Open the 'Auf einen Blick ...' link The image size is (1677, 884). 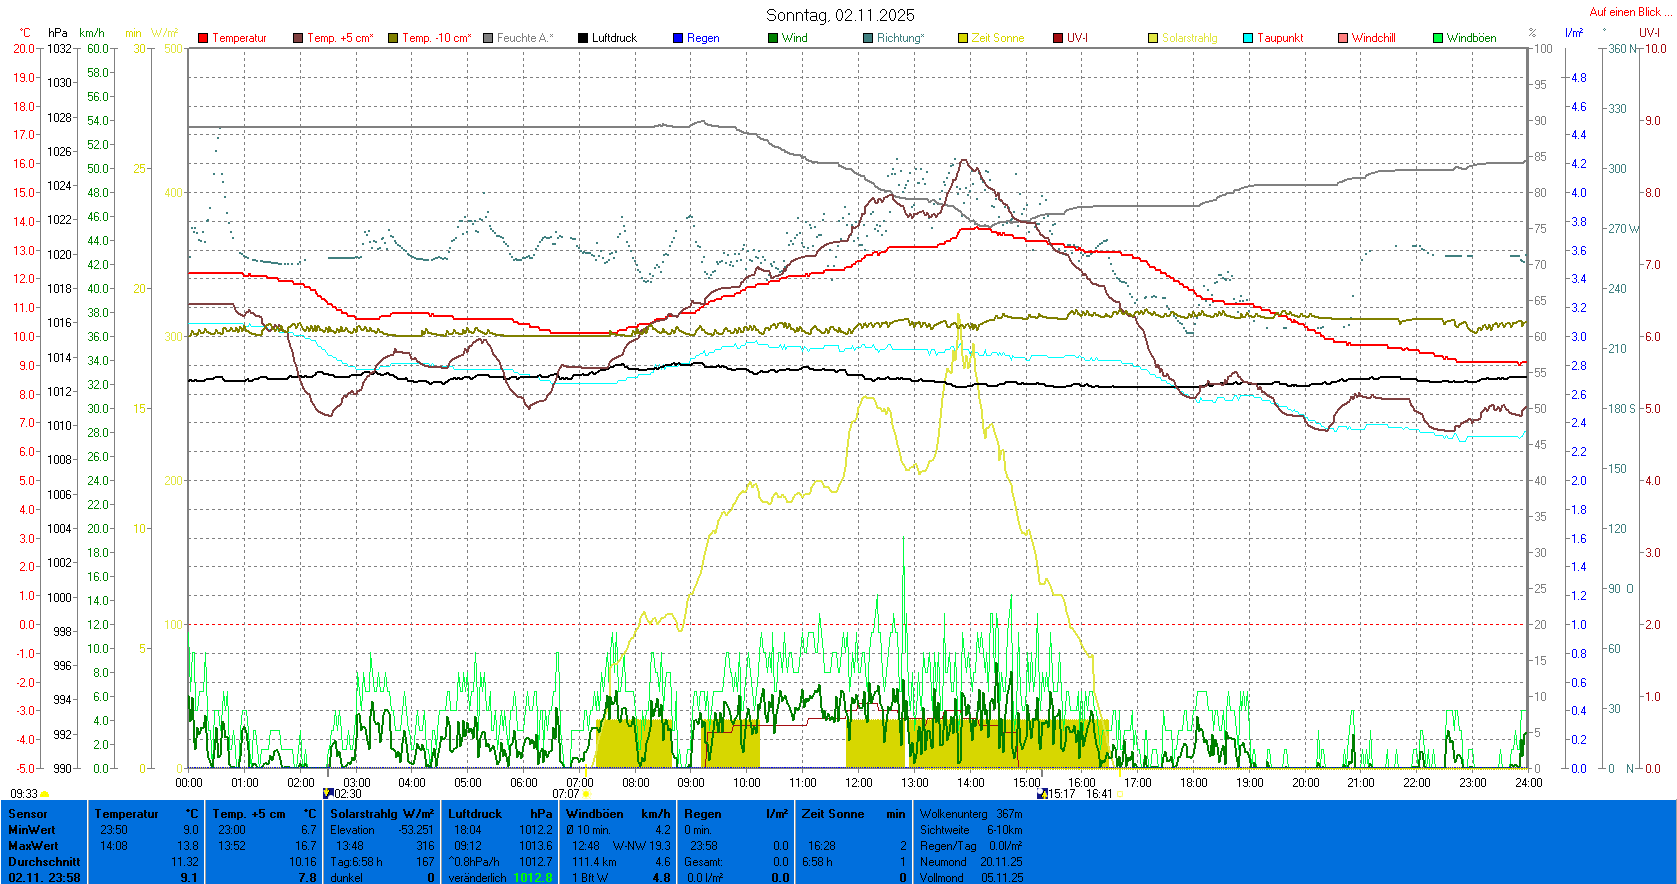[1629, 12]
